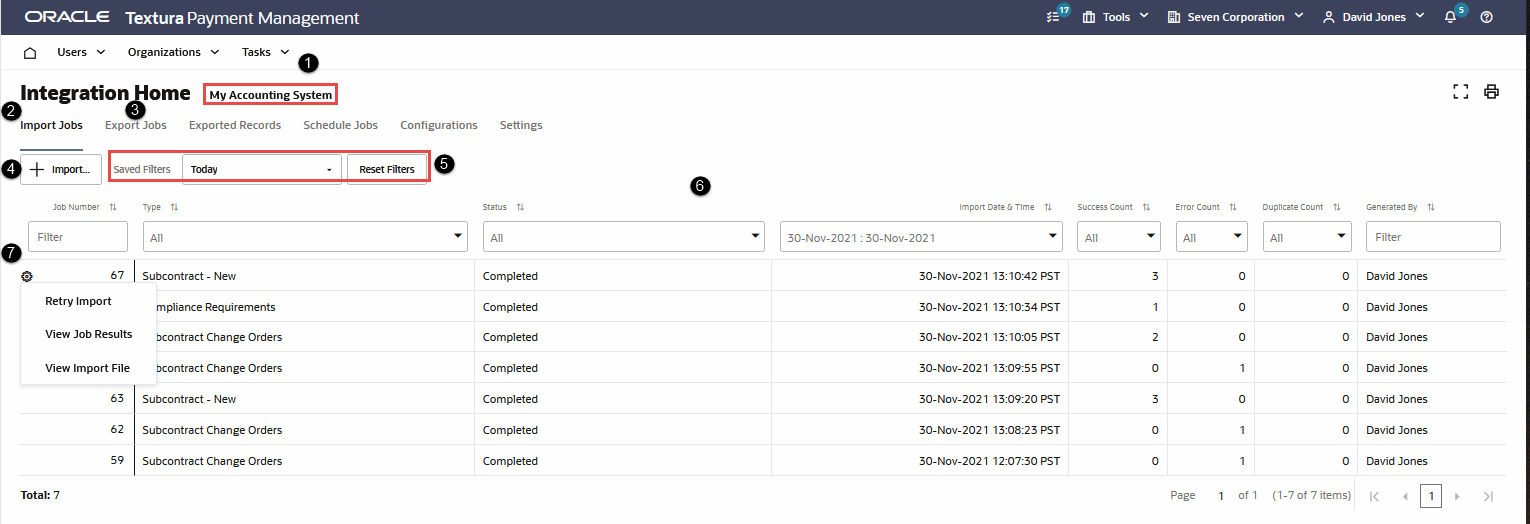
Task: Select job 59 Subcontract Change Orders row
Action: [x=763, y=461]
